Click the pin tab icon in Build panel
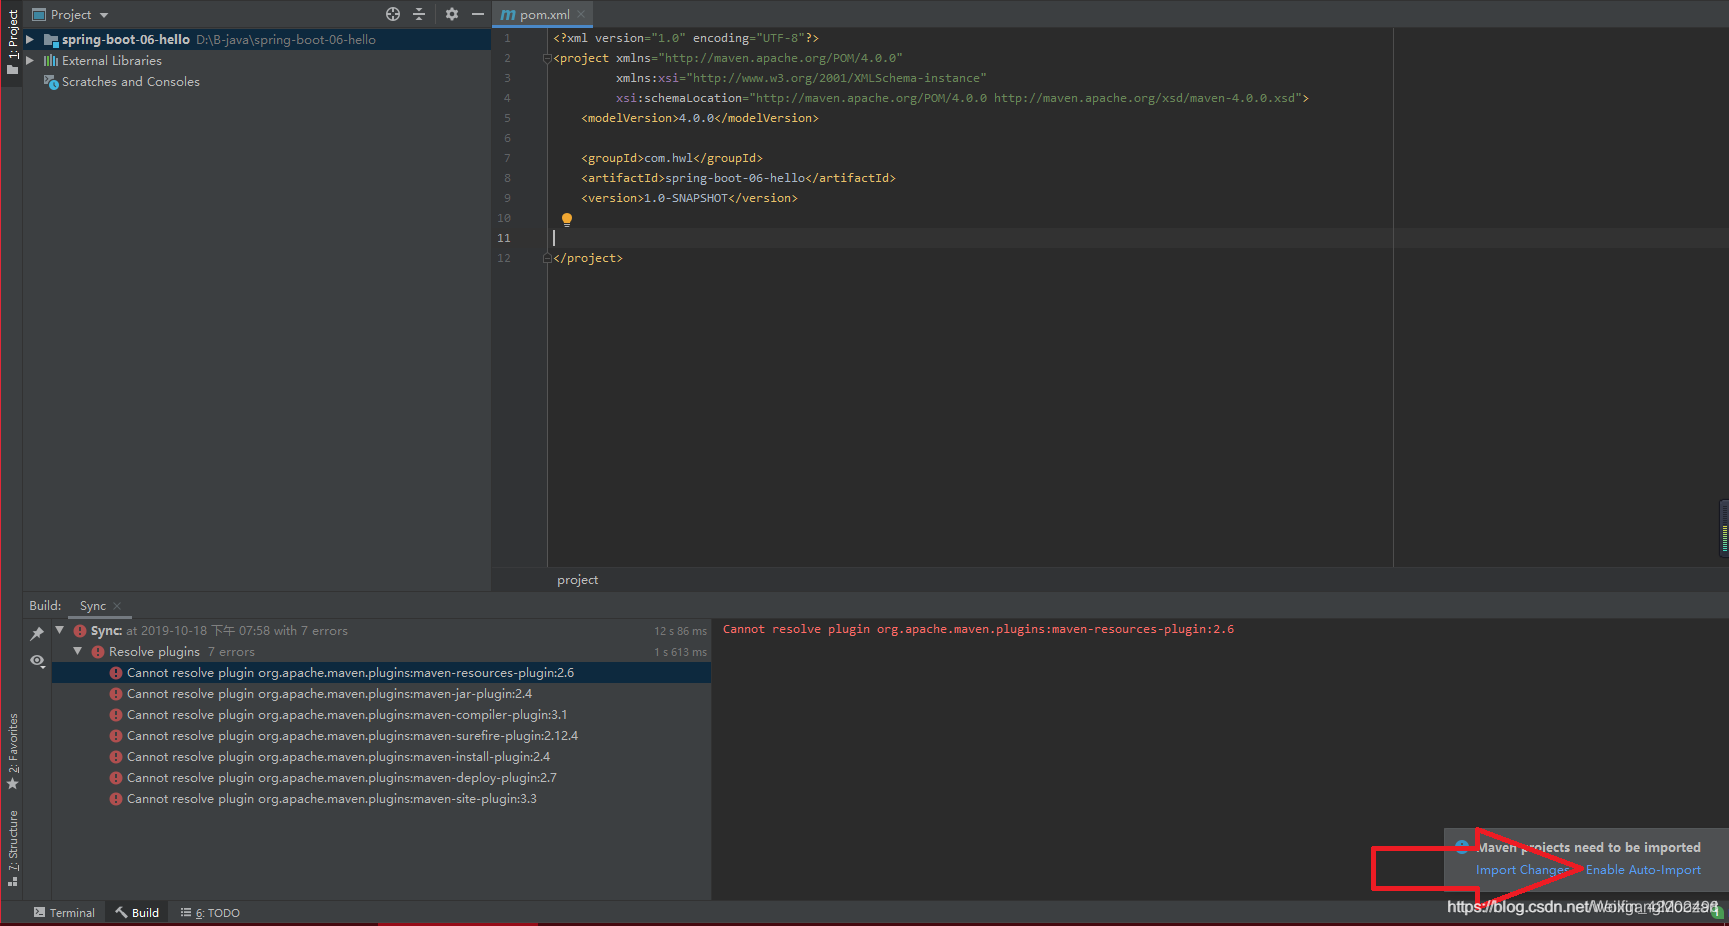Viewport: 1729px width, 926px height. click(37, 633)
